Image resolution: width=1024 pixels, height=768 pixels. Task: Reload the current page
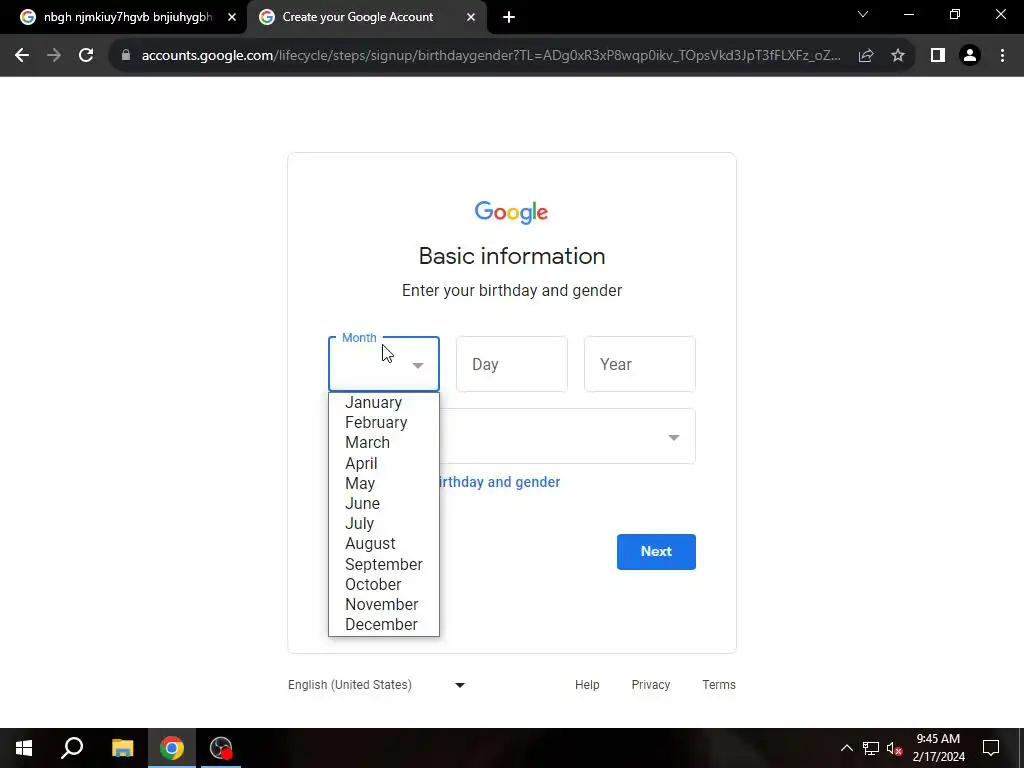[86, 56]
